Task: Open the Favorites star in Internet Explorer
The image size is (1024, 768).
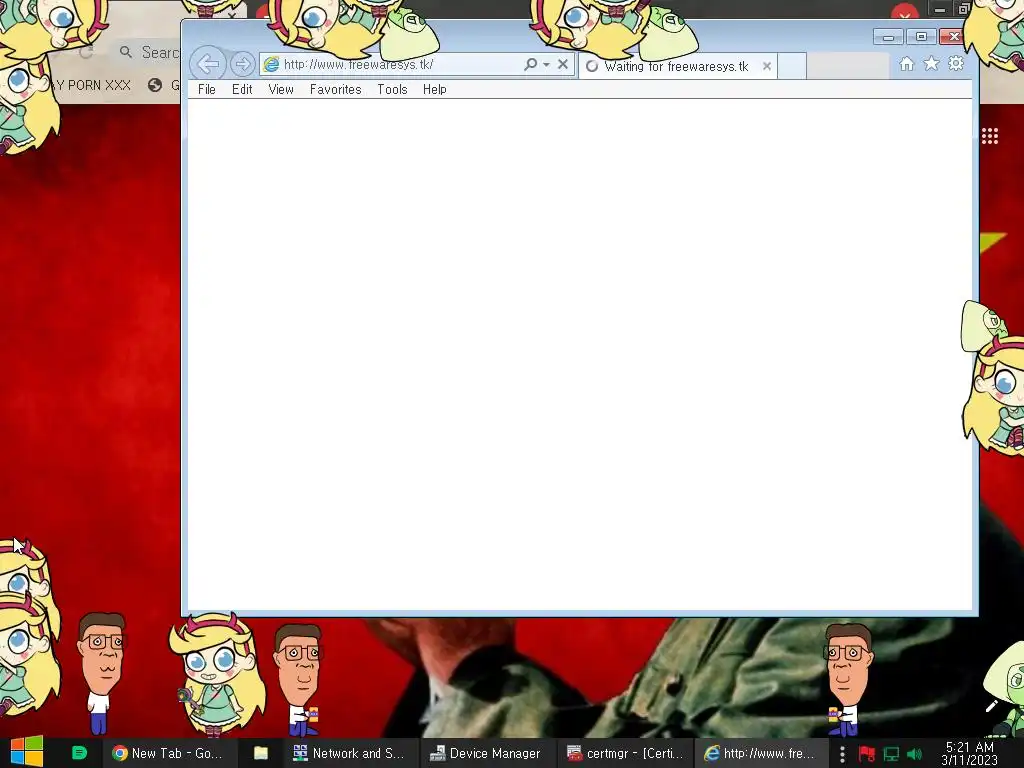Action: pyautogui.click(x=931, y=63)
